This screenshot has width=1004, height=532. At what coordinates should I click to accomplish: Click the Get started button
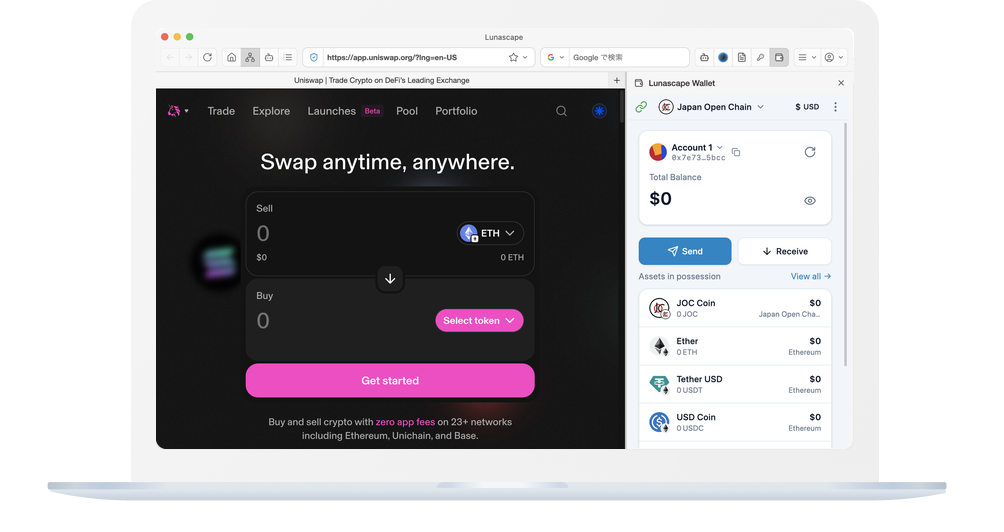(390, 380)
